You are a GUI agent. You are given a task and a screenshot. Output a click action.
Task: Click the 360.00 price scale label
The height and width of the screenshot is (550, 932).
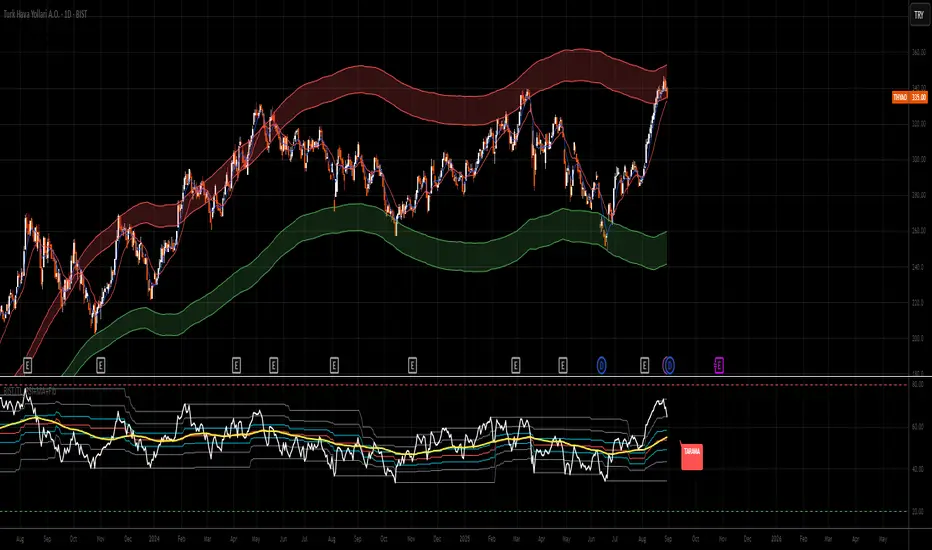pyautogui.click(x=919, y=52)
